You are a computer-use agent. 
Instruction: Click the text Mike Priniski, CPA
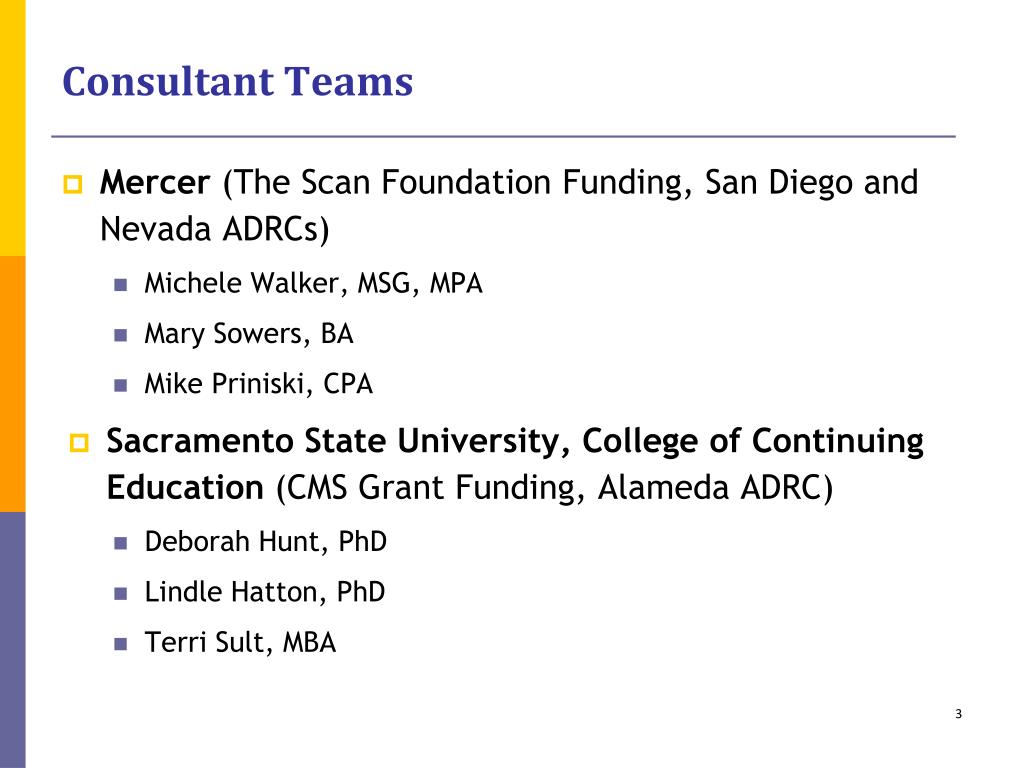click(x=259, y=384)
